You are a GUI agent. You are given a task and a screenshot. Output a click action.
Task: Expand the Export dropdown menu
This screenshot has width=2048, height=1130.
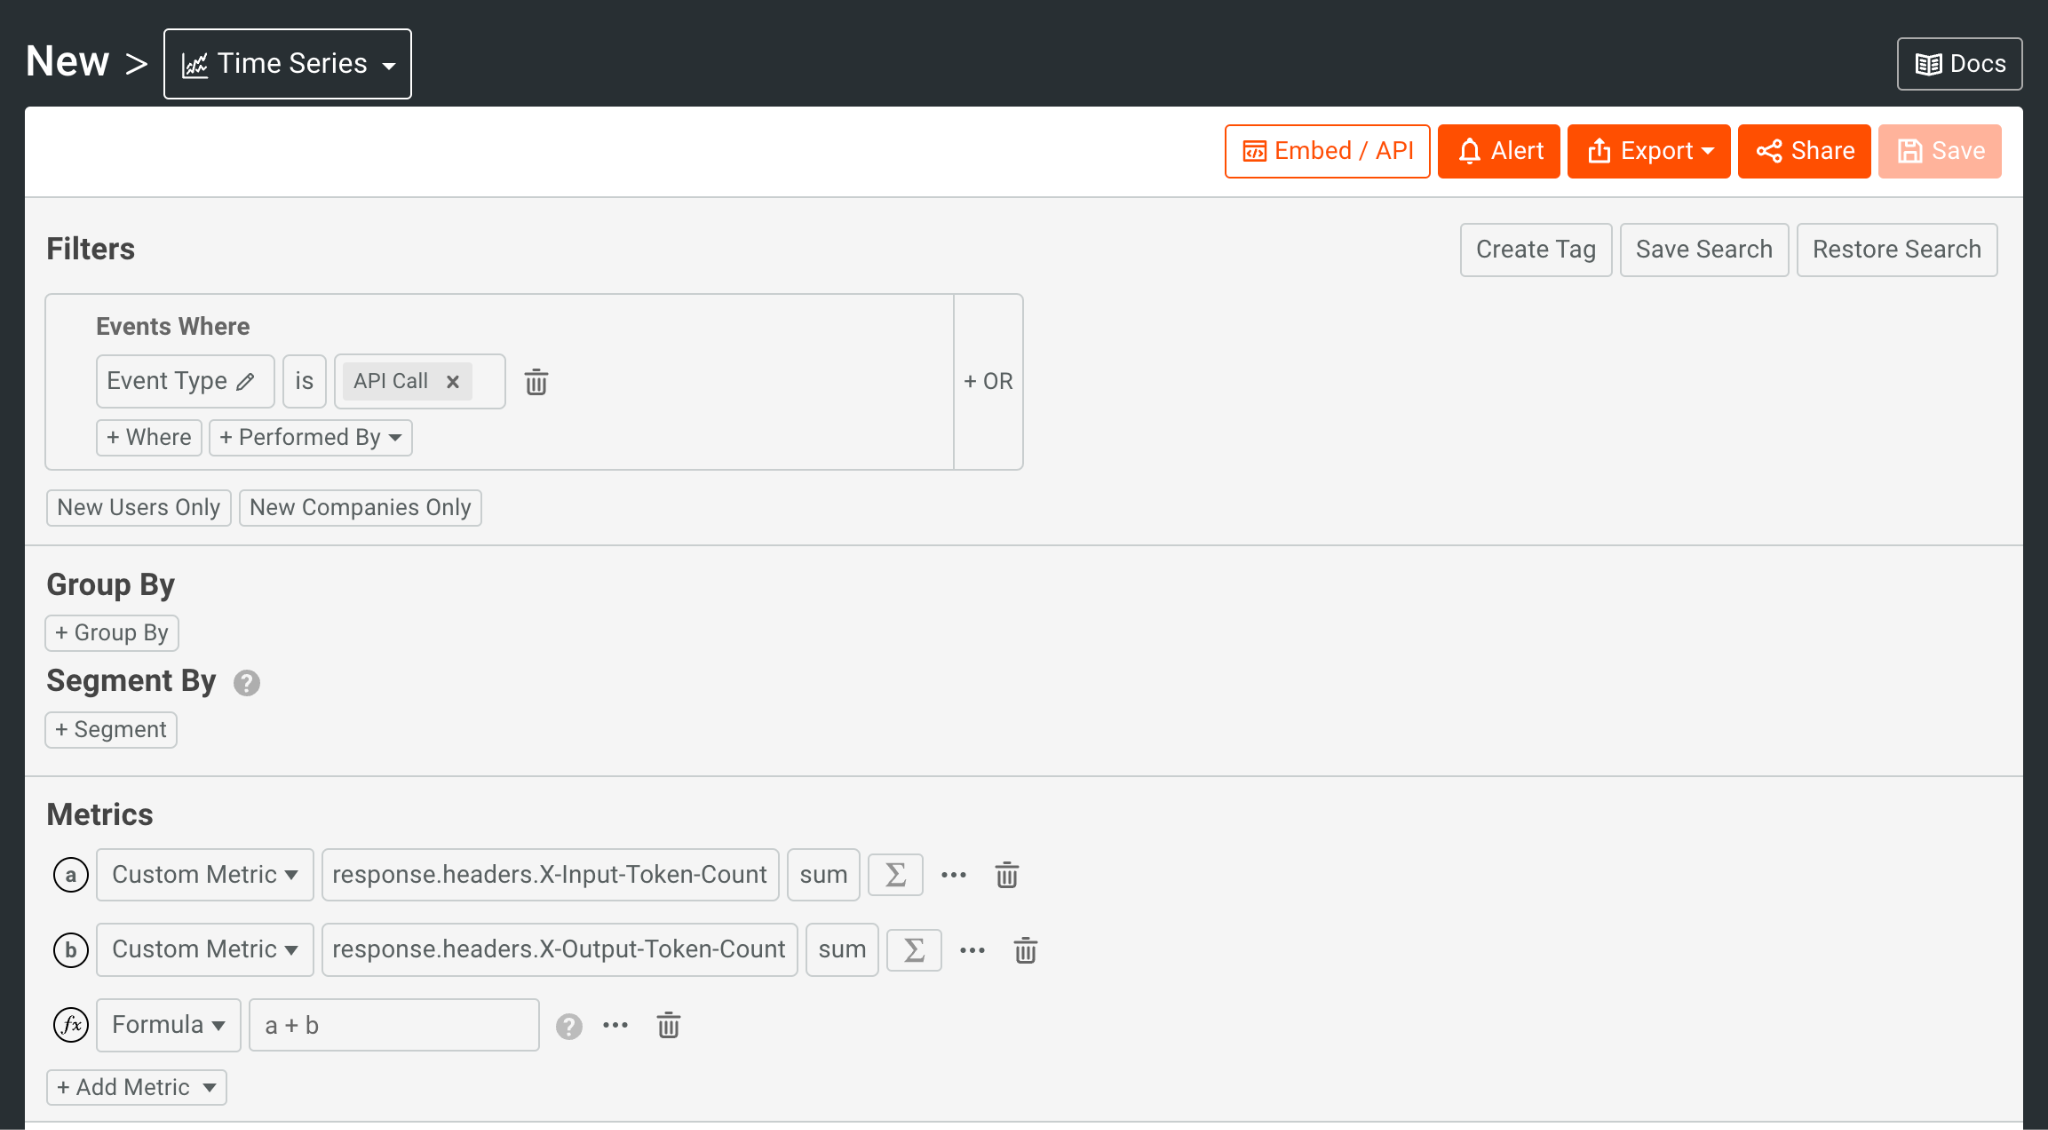tap(1649, 151)
